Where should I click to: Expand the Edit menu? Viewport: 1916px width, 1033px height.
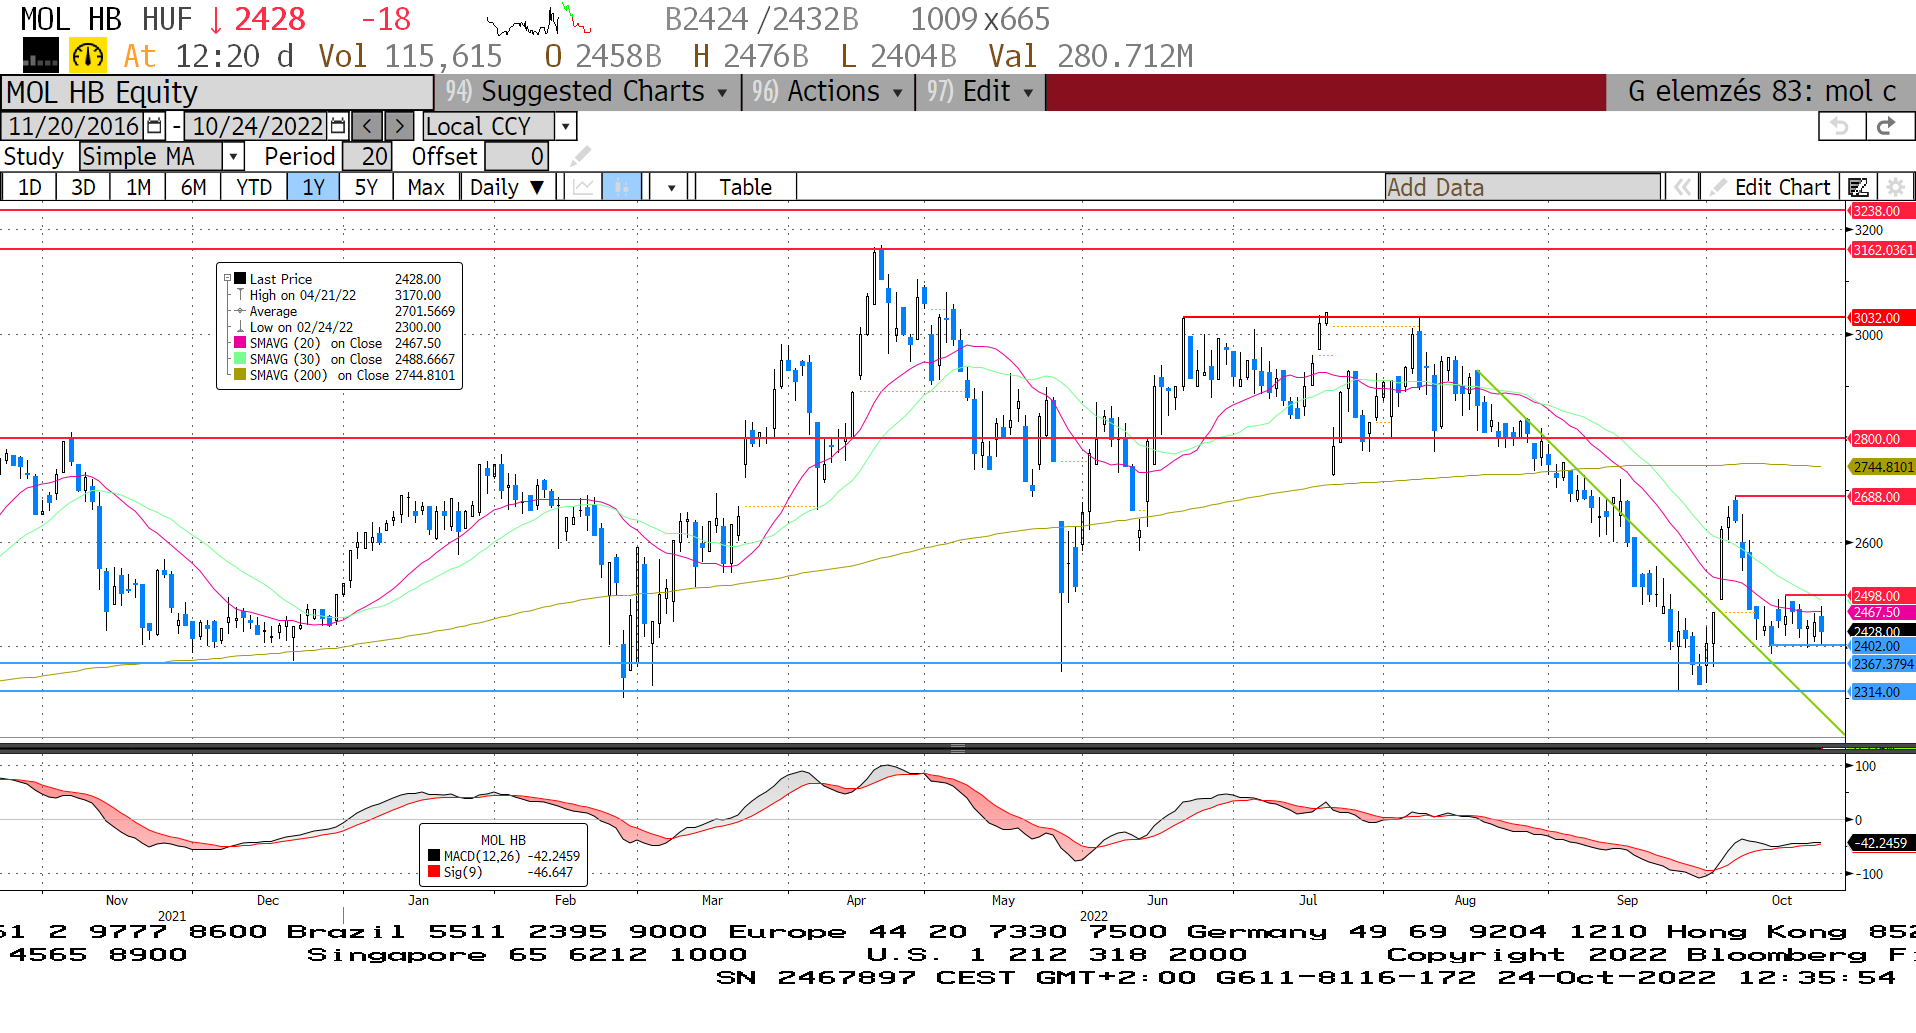980,91
